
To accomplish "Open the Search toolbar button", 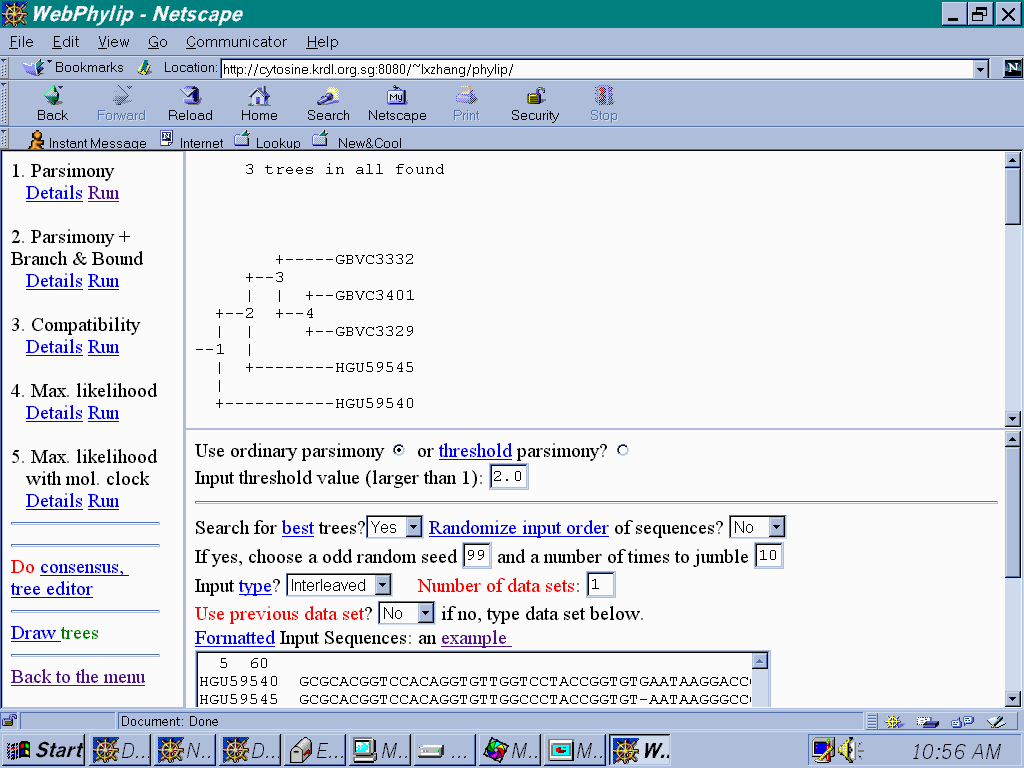I will point(328,104).
